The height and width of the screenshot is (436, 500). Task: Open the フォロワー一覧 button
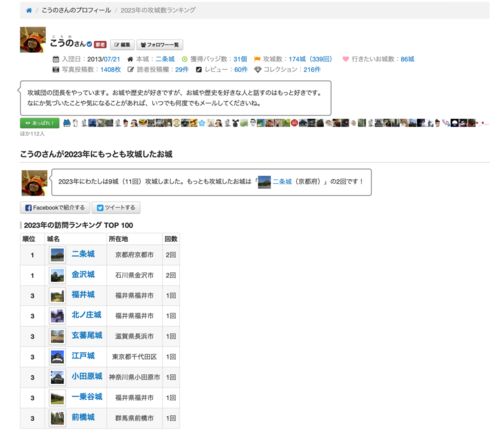pyautogui.click(x=160, y=45)
